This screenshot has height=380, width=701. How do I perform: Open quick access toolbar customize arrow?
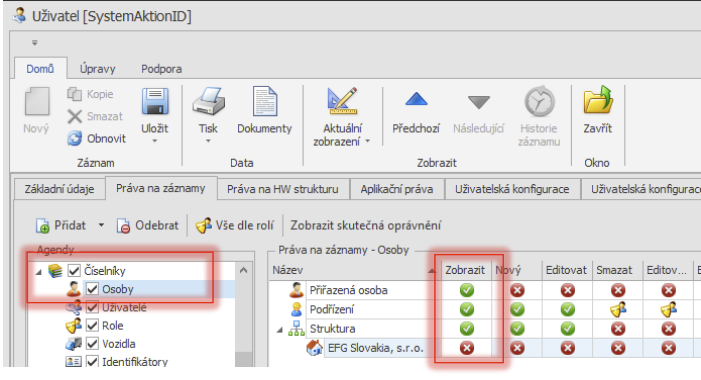(x=34, y=43)
